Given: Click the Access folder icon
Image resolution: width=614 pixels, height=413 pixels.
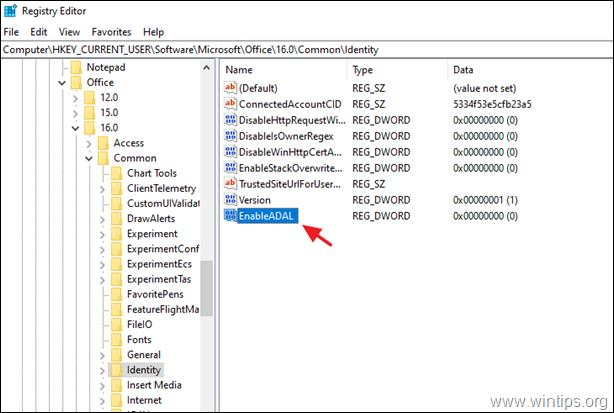Looking at the screenshot, I should 103,143.
